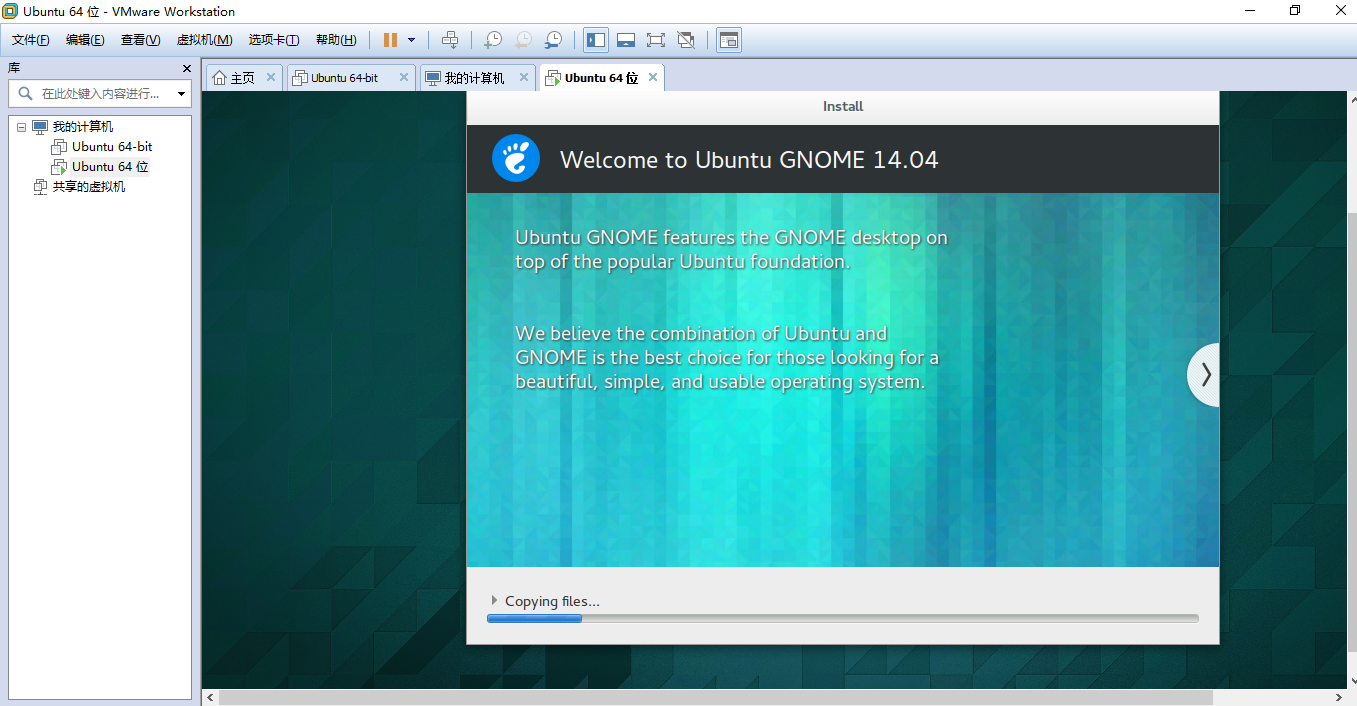Select Ubuntu 64-bit in the library tree
The width and height of the screenshot is (1357, 706).
click(112, 147)
